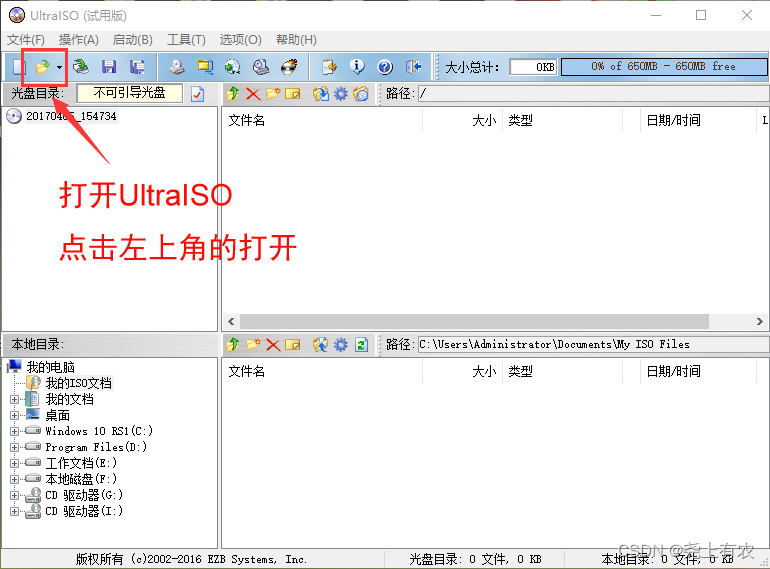Image resolution: width=770 pixels, height=569 pixels.
Task: Click Rename icon in the local pane toolbar
Action: coord(293,345)
